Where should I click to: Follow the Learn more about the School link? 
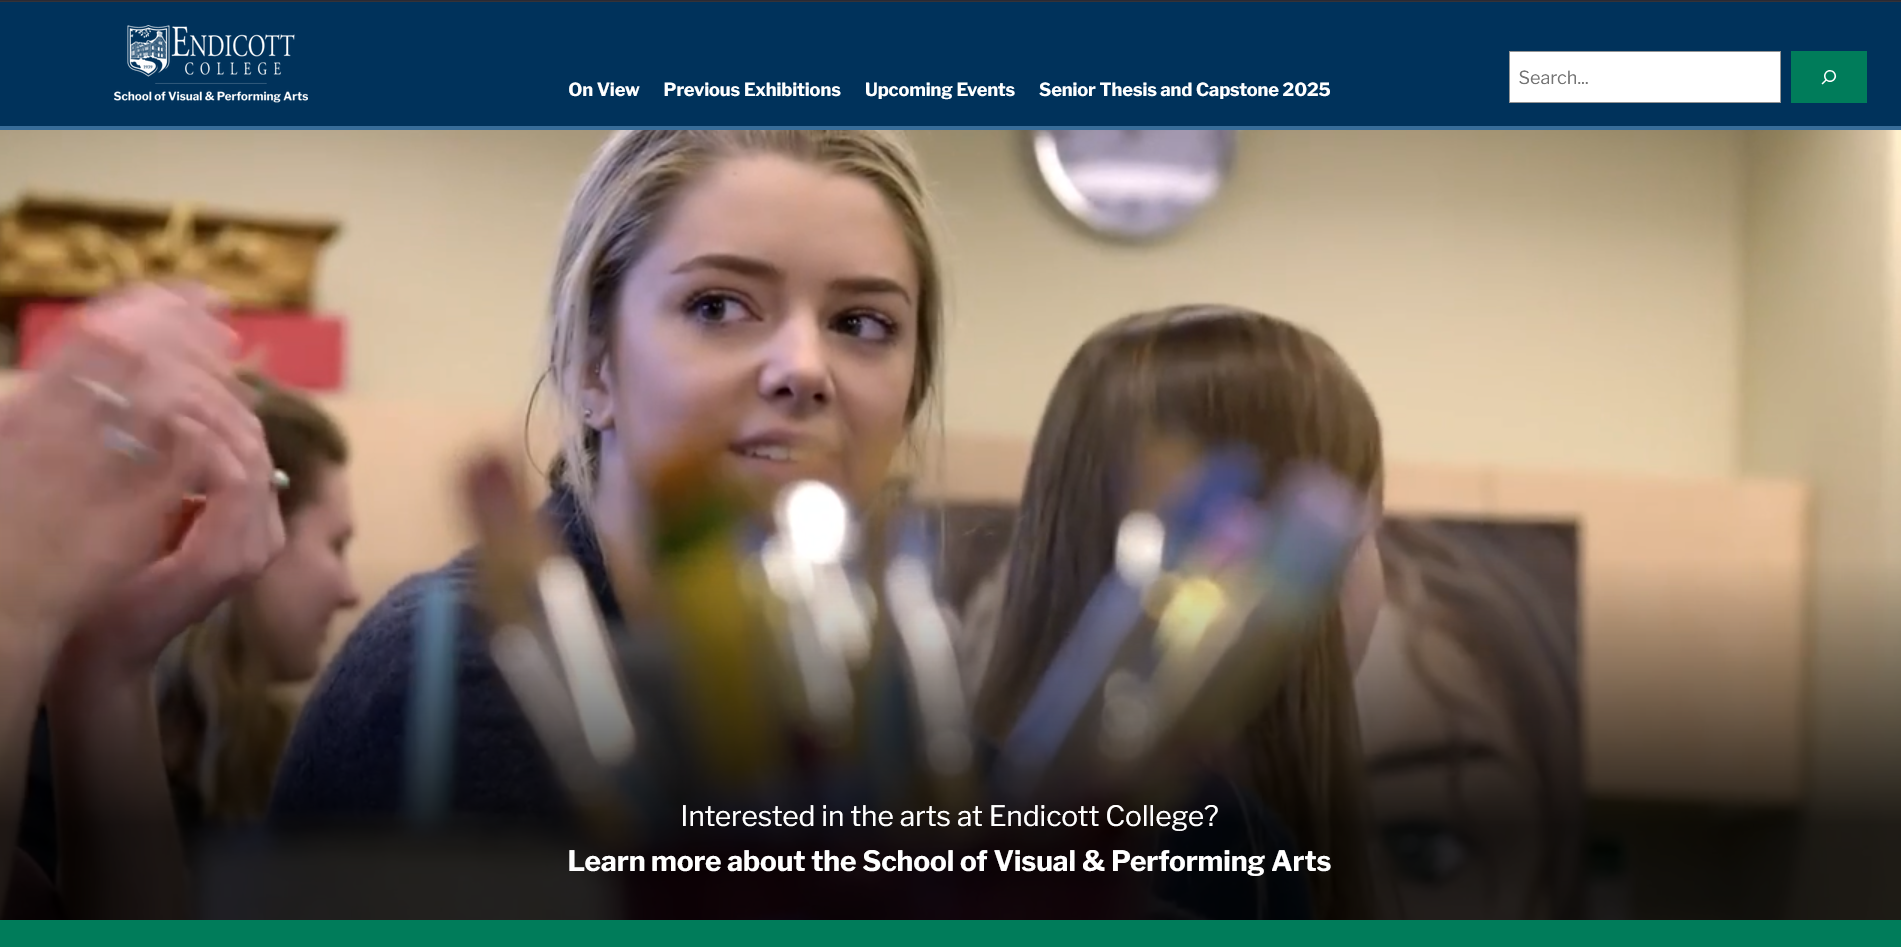pyautogui.click(x=949, y=861)
